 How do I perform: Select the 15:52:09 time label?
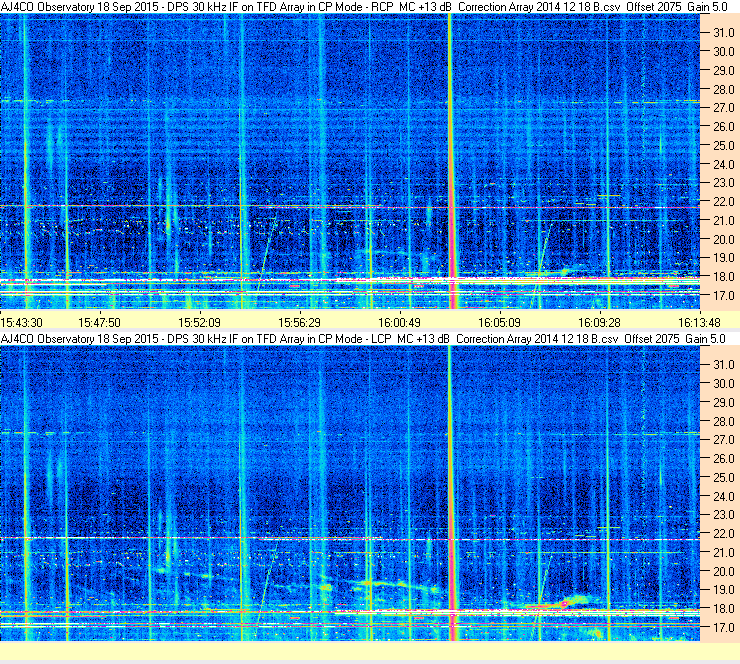[x=199, y=323]
